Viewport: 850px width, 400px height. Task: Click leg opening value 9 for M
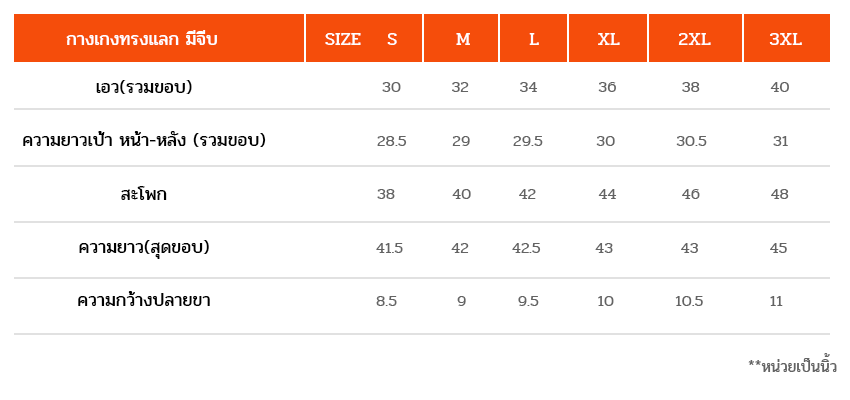pos(461,301)
